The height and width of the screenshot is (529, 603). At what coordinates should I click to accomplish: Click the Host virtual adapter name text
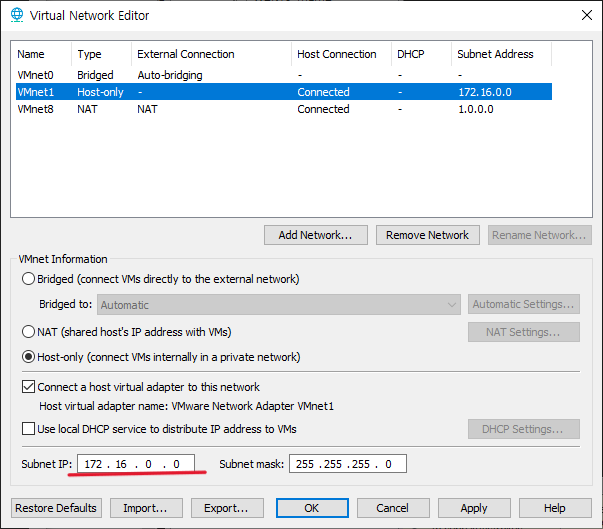click(x=187, y=406)
